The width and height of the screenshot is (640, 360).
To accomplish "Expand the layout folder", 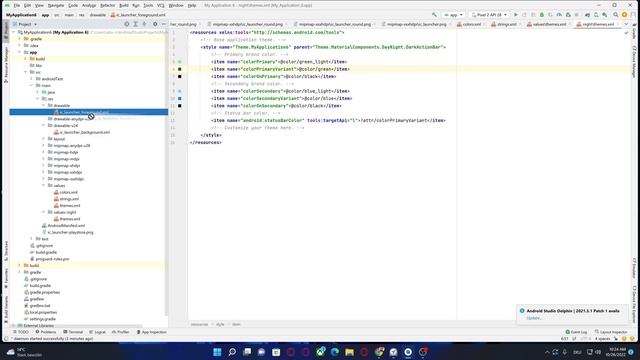I will point(44,139).
